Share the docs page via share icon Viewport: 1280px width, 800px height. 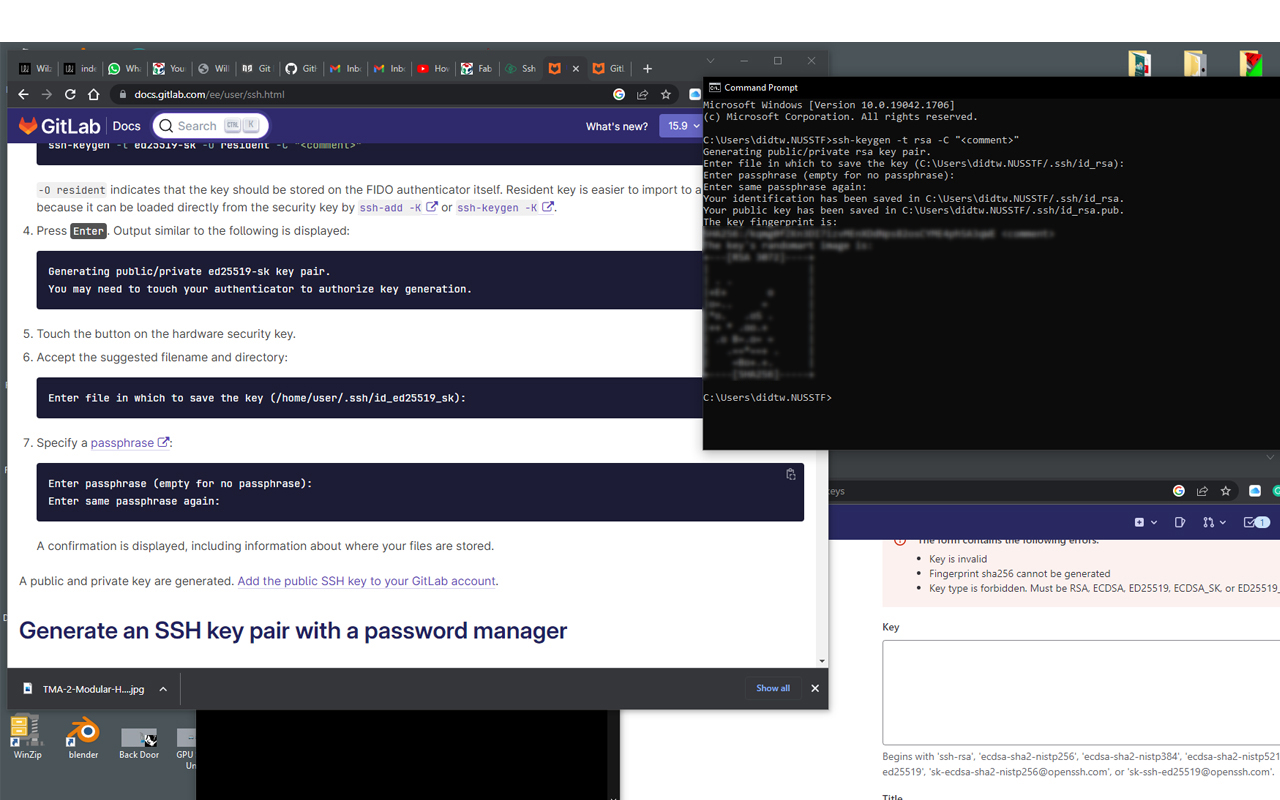click(x=642, y=94)
